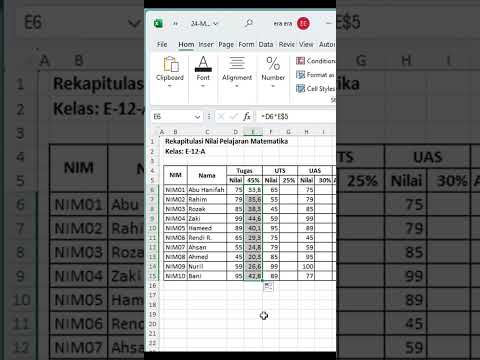Click the cell 'NIM02'

175,199
